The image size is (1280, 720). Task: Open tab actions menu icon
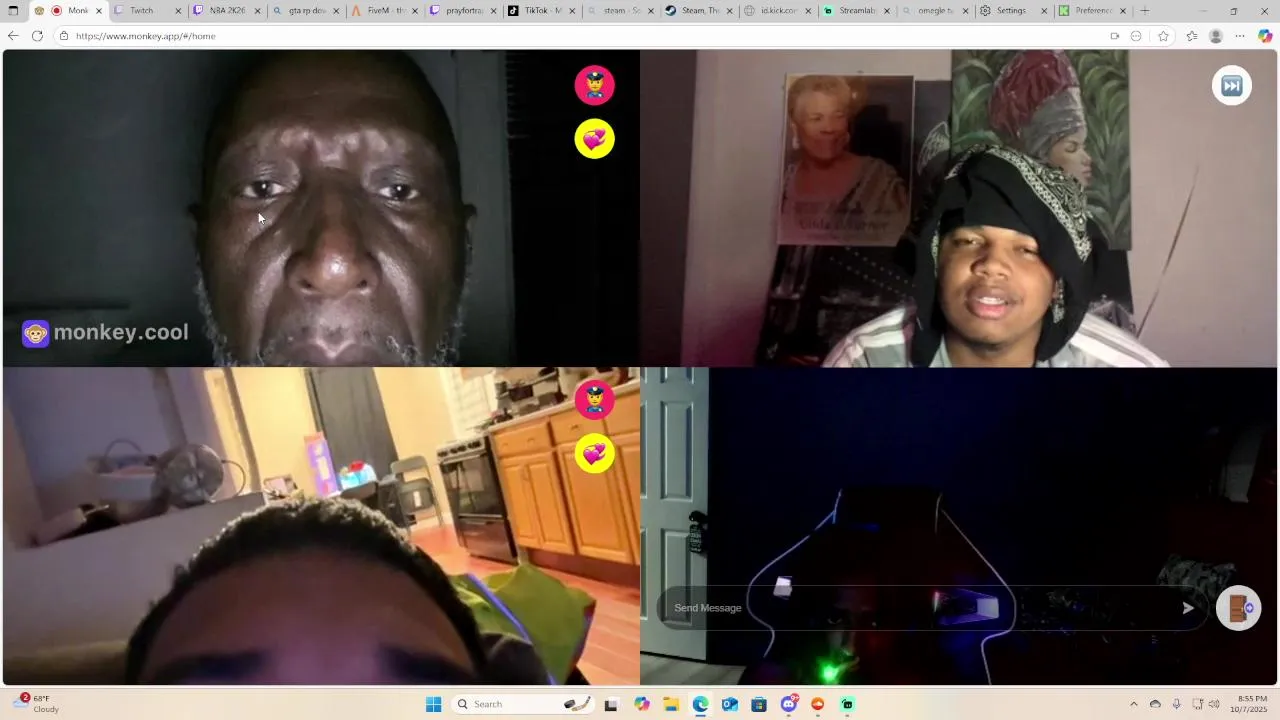13,11
